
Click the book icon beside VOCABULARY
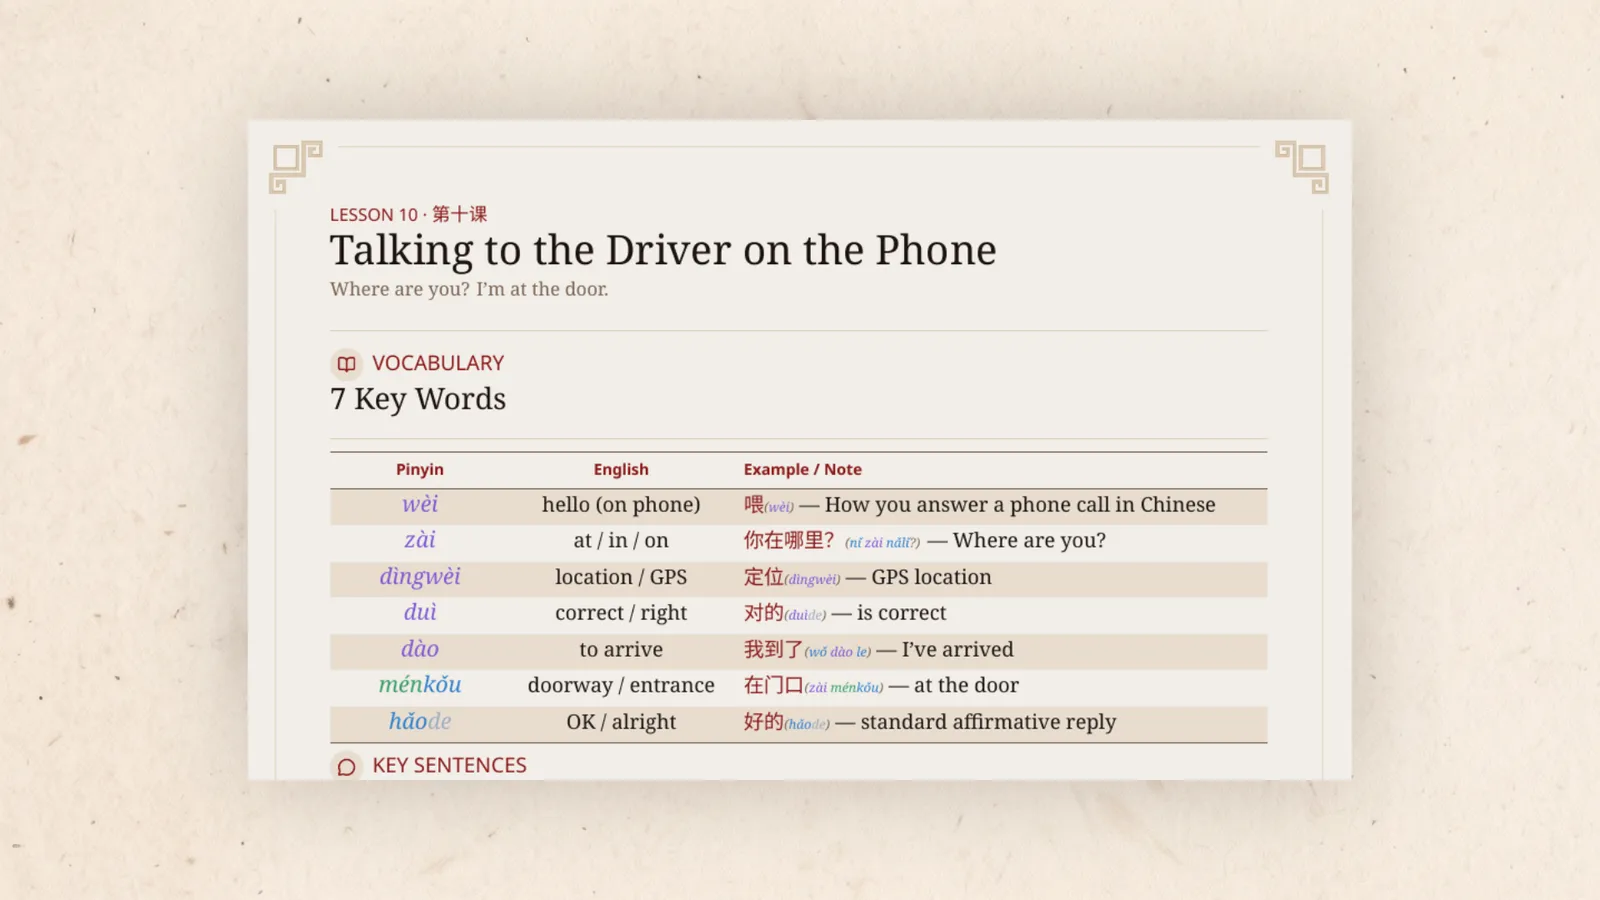[x=346, y=363]
